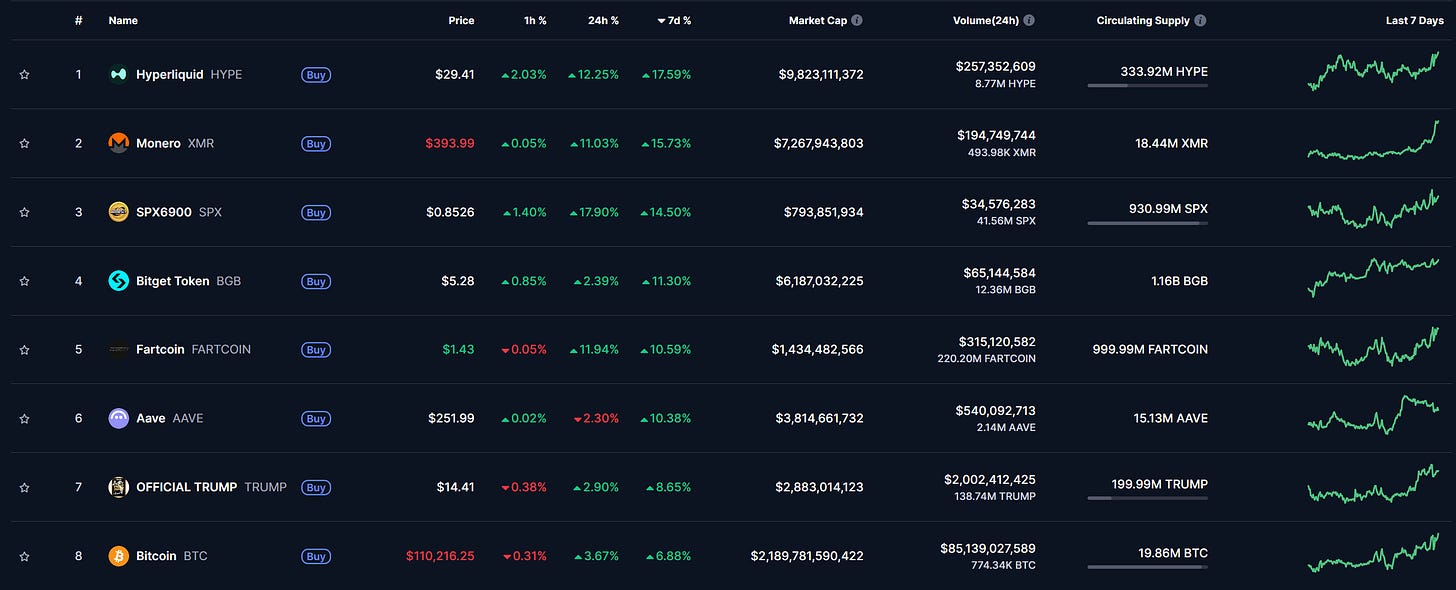Image resolution: width=1456 pixels, height=590 pixels.
Task: Sort by 24h % column header
Action: point(603,20)
